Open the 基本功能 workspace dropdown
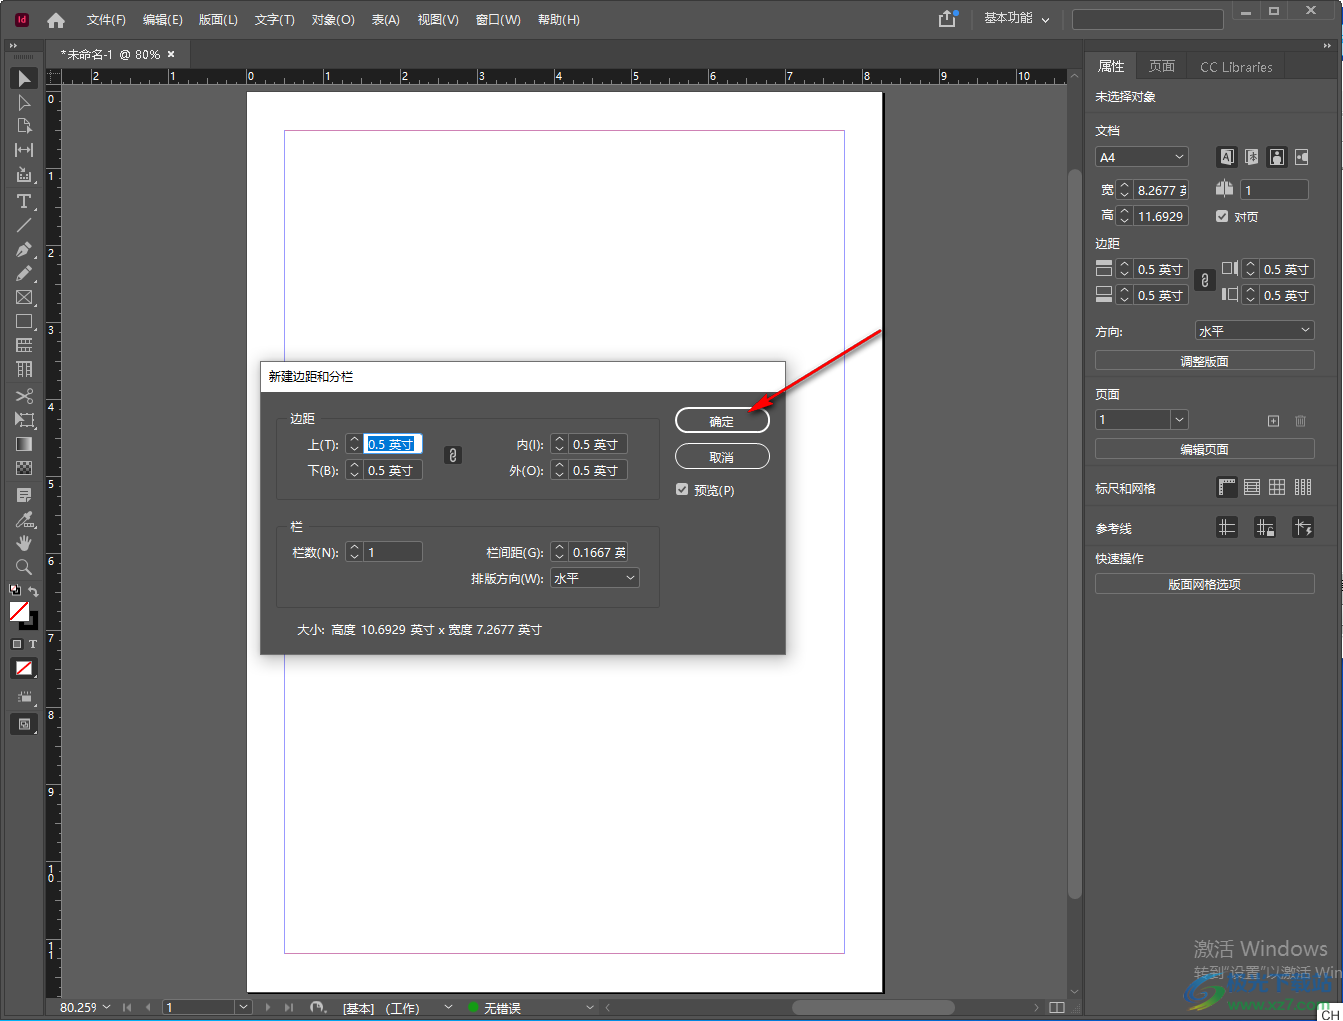Image resolution: width=1343 pixels, height=1021 pixels. (x=1017, y=19)
